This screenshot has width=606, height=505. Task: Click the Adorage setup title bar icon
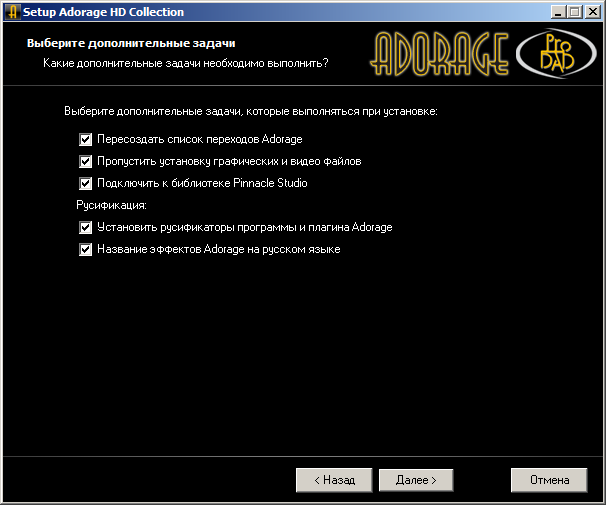[x=13, y=12]
